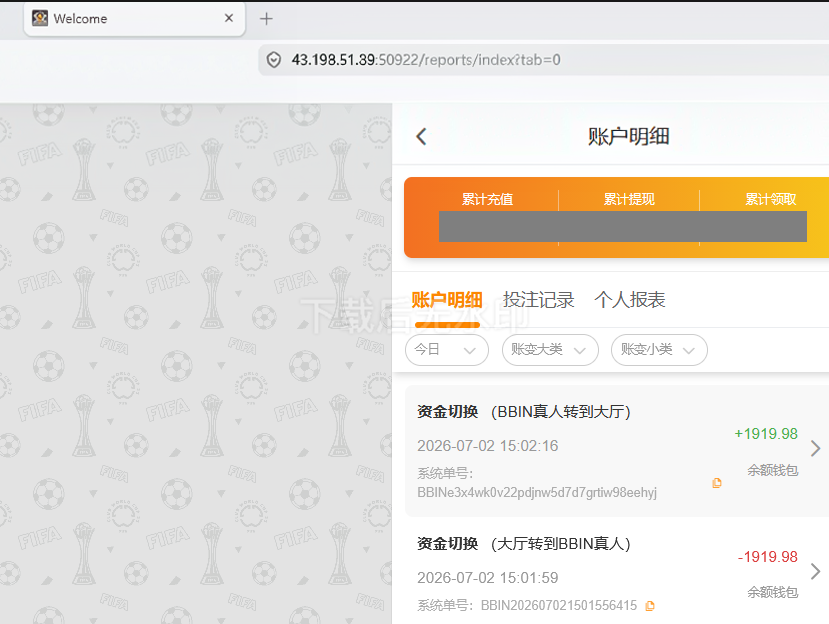The height and width of the screenshot is (624, 829).
Task: Click the 账户明细 page header title
Action: pyautogui.click(x=629, y=136)
